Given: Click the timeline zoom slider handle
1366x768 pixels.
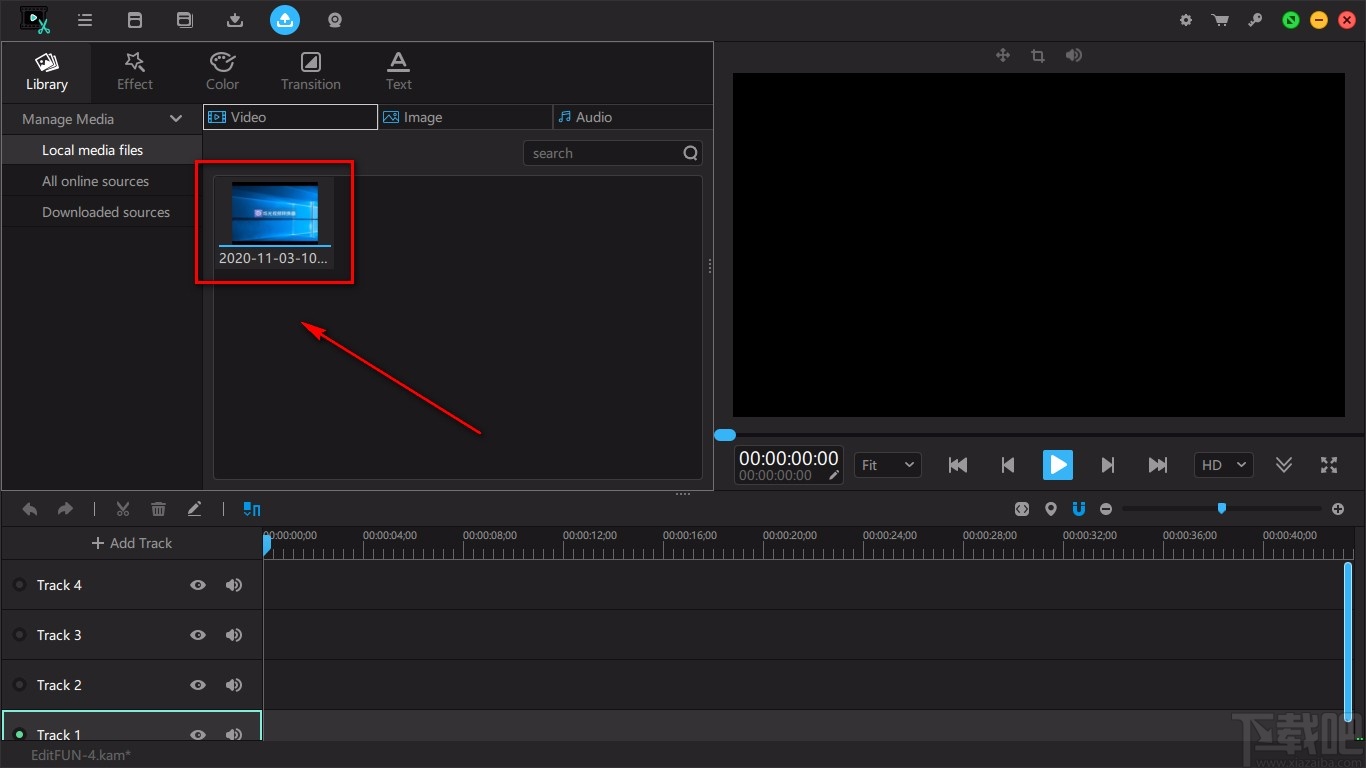Looking at the screenshot, I should (x=1221, y=509).
